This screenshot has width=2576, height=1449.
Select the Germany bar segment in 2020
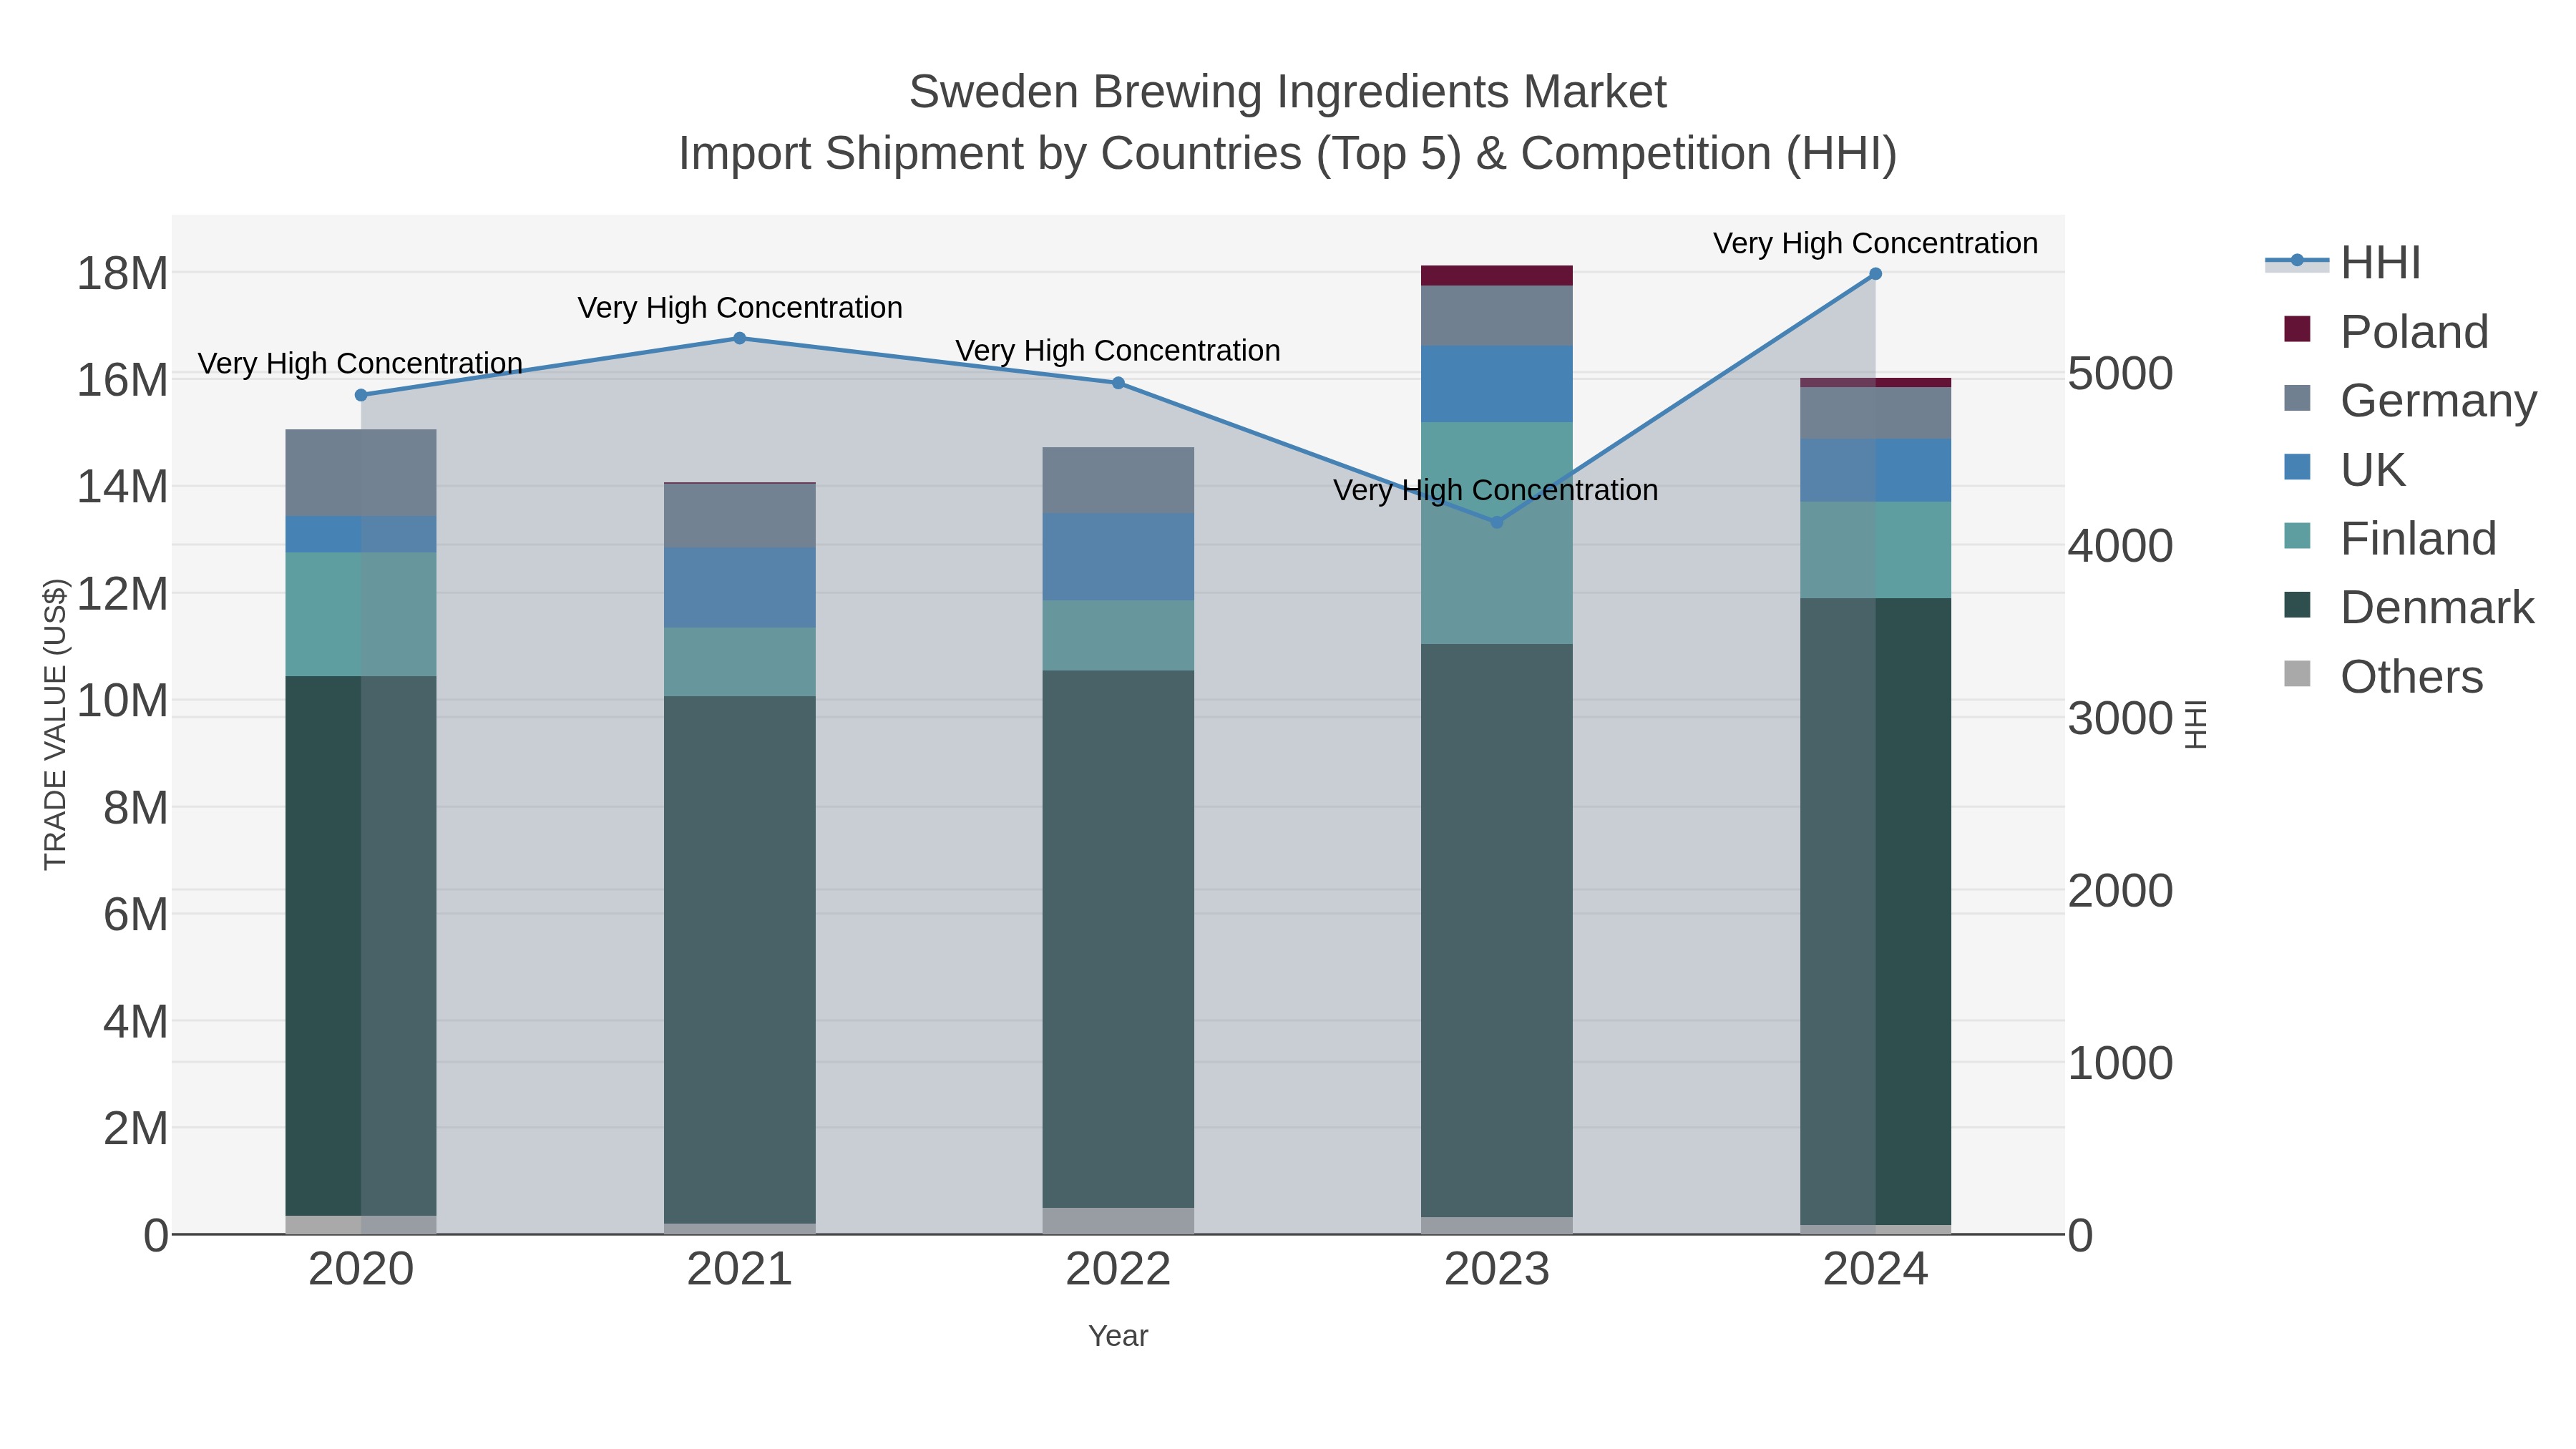361,473
